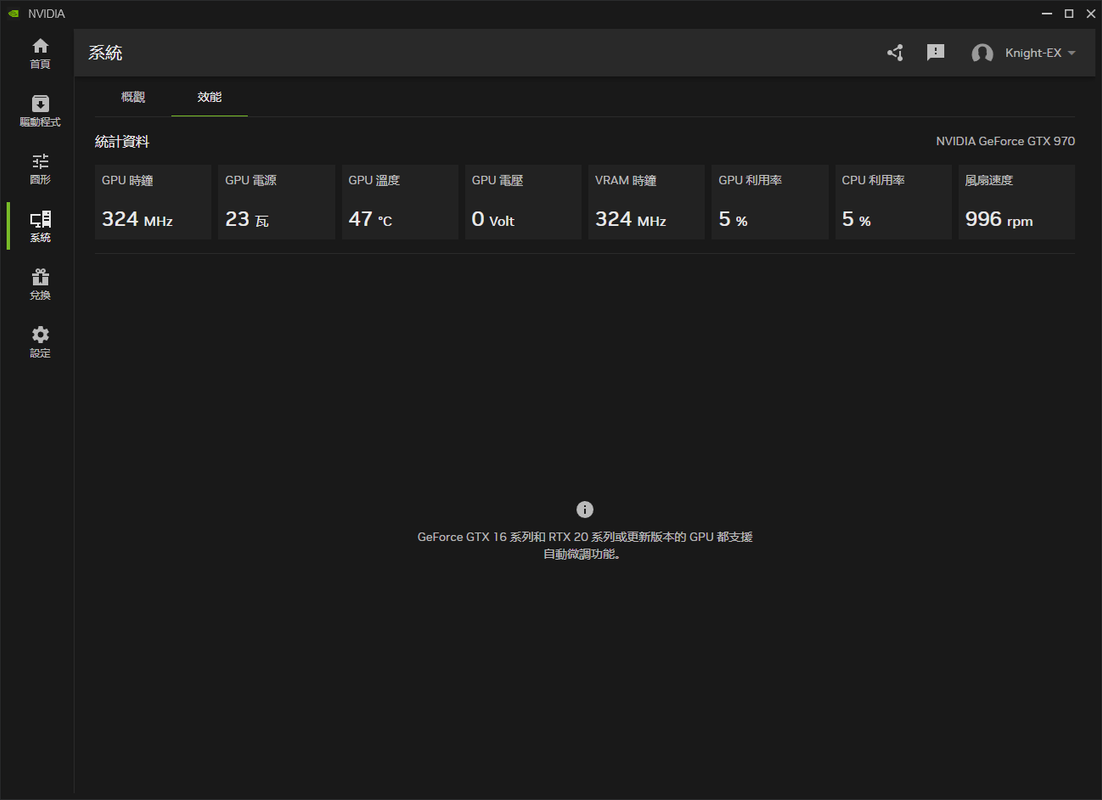
Task: Switch to the 效能 tab
Action: pyautogui.click(x=209, y=97)
